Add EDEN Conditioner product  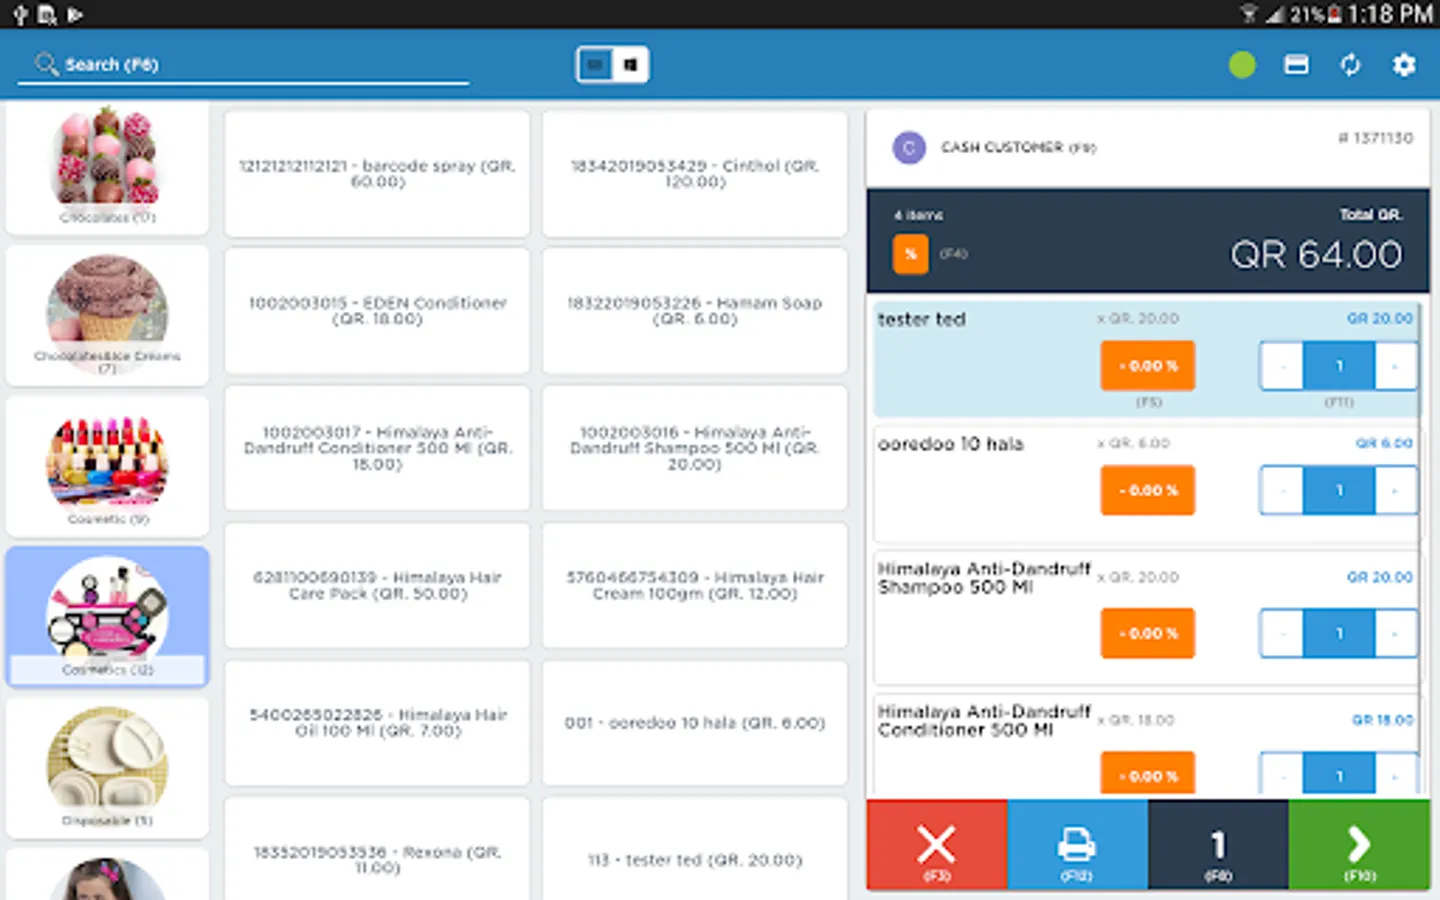[x=377, y=310]
